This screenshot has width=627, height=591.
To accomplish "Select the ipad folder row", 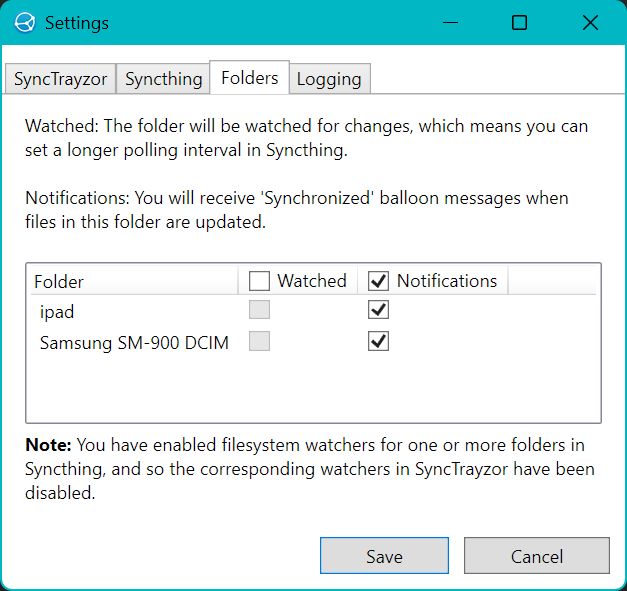I will tap(313, 311).
